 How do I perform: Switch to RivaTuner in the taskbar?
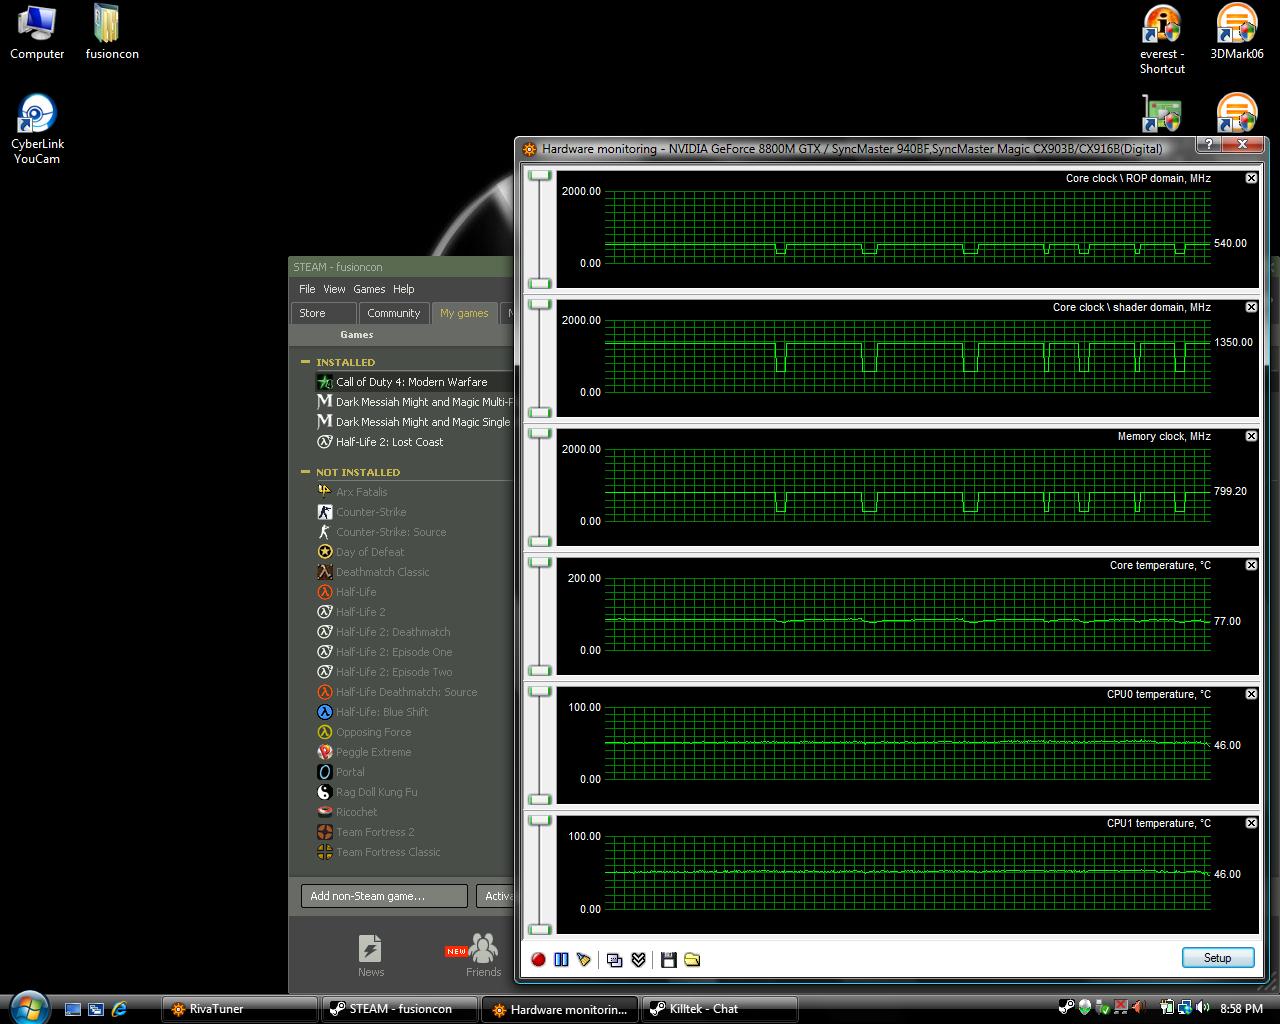(x=239, y=1009)
